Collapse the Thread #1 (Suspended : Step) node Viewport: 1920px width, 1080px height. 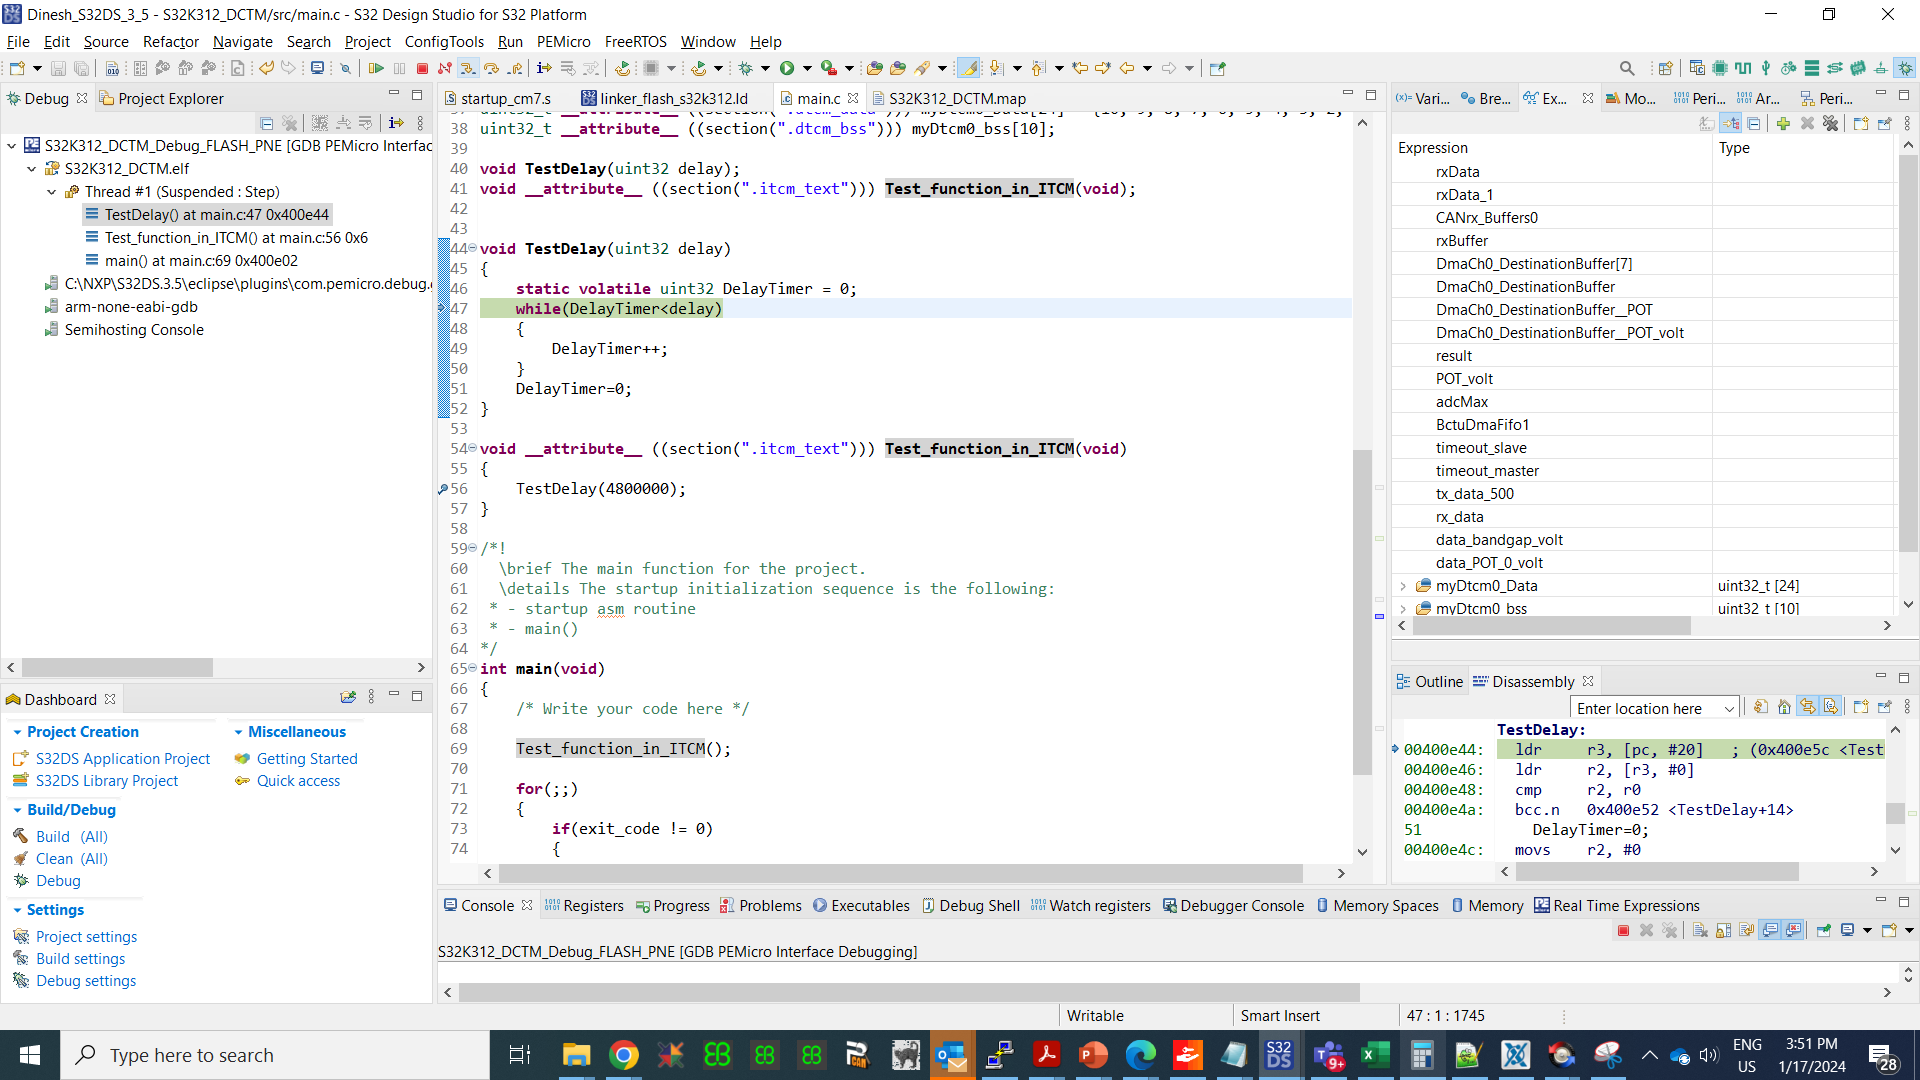click(51, 191)
